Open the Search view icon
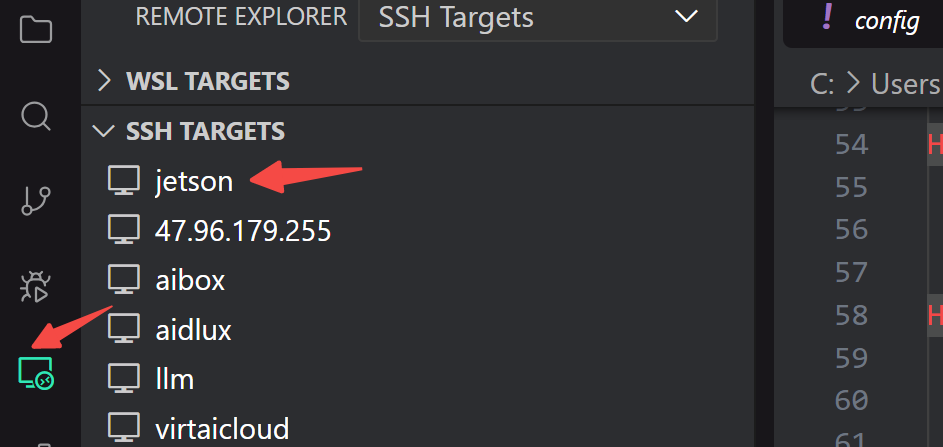 tap(36, 117)
